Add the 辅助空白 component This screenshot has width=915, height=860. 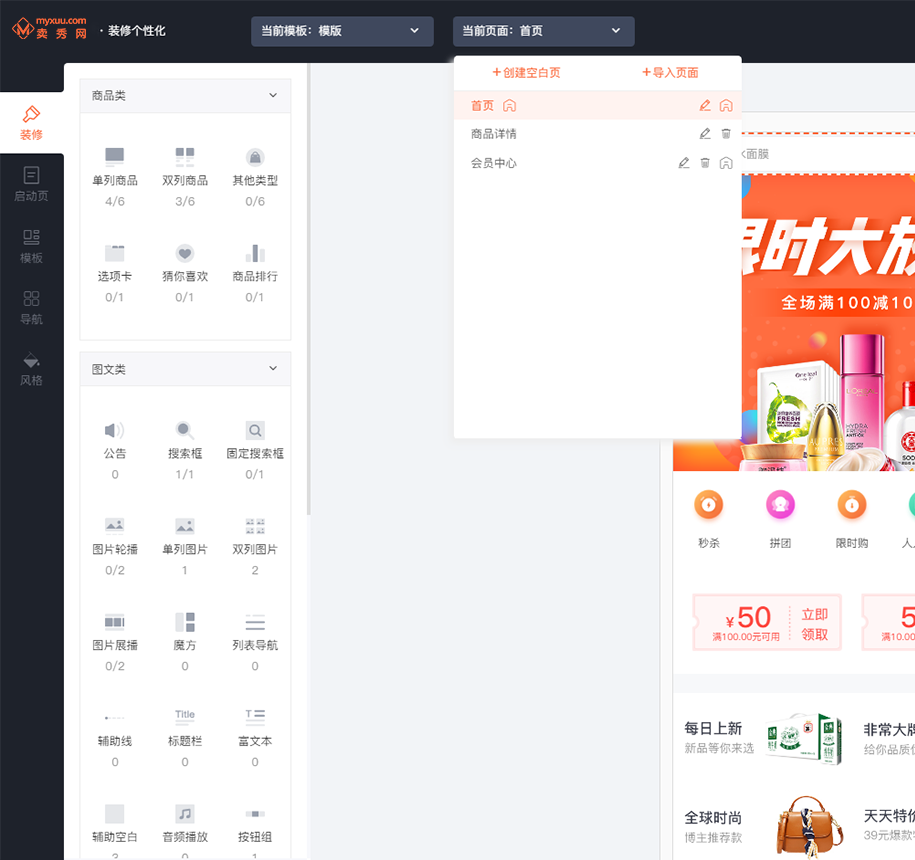114,830
